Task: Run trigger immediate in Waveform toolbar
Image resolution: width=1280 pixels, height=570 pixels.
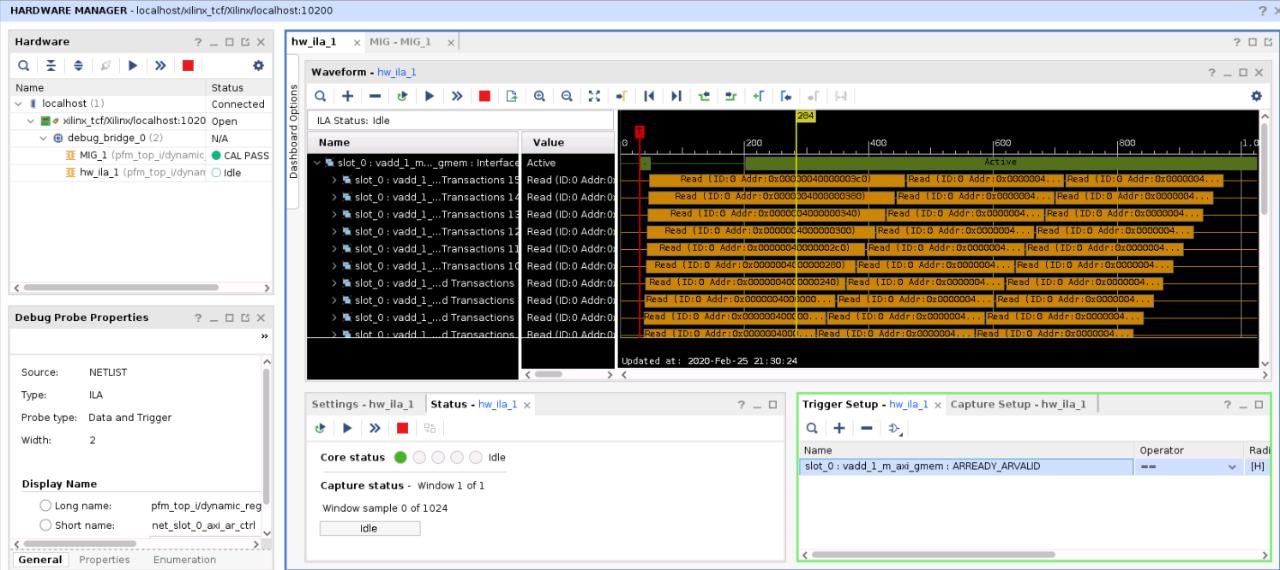Action: point(457,96)
